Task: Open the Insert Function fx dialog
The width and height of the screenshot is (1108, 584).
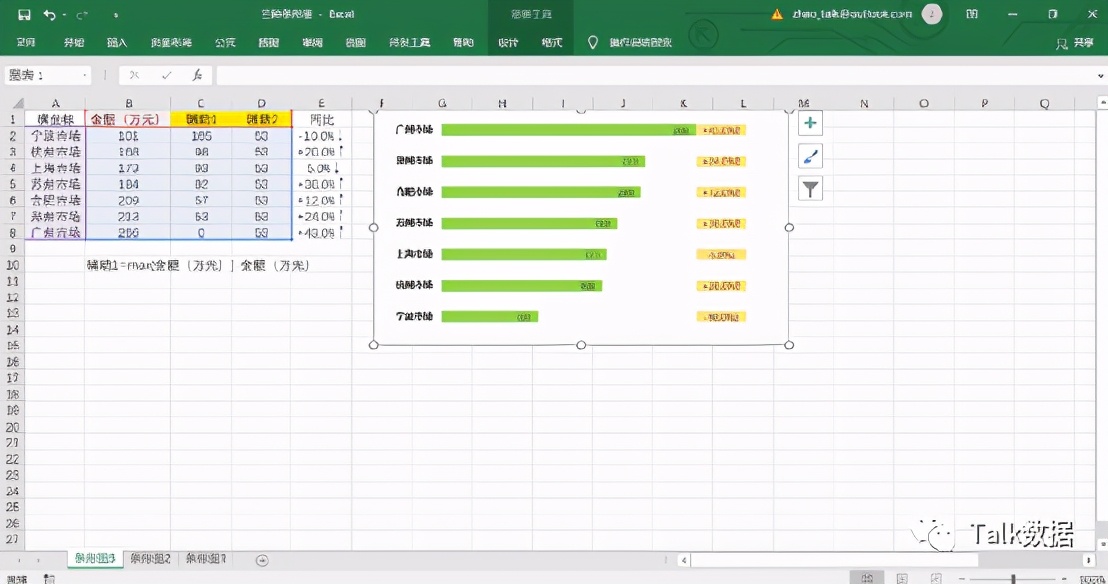Action: [x=197, y=75]
